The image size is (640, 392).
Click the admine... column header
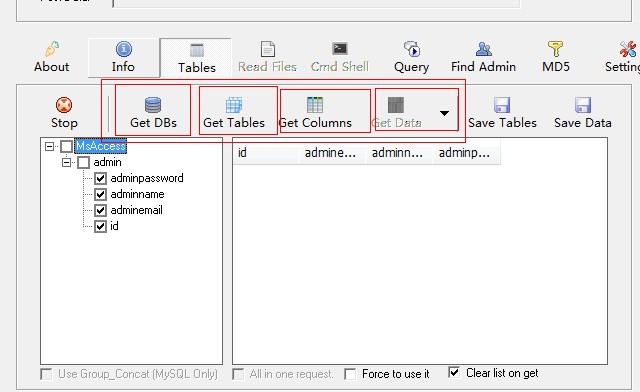[x=332, y=153]
